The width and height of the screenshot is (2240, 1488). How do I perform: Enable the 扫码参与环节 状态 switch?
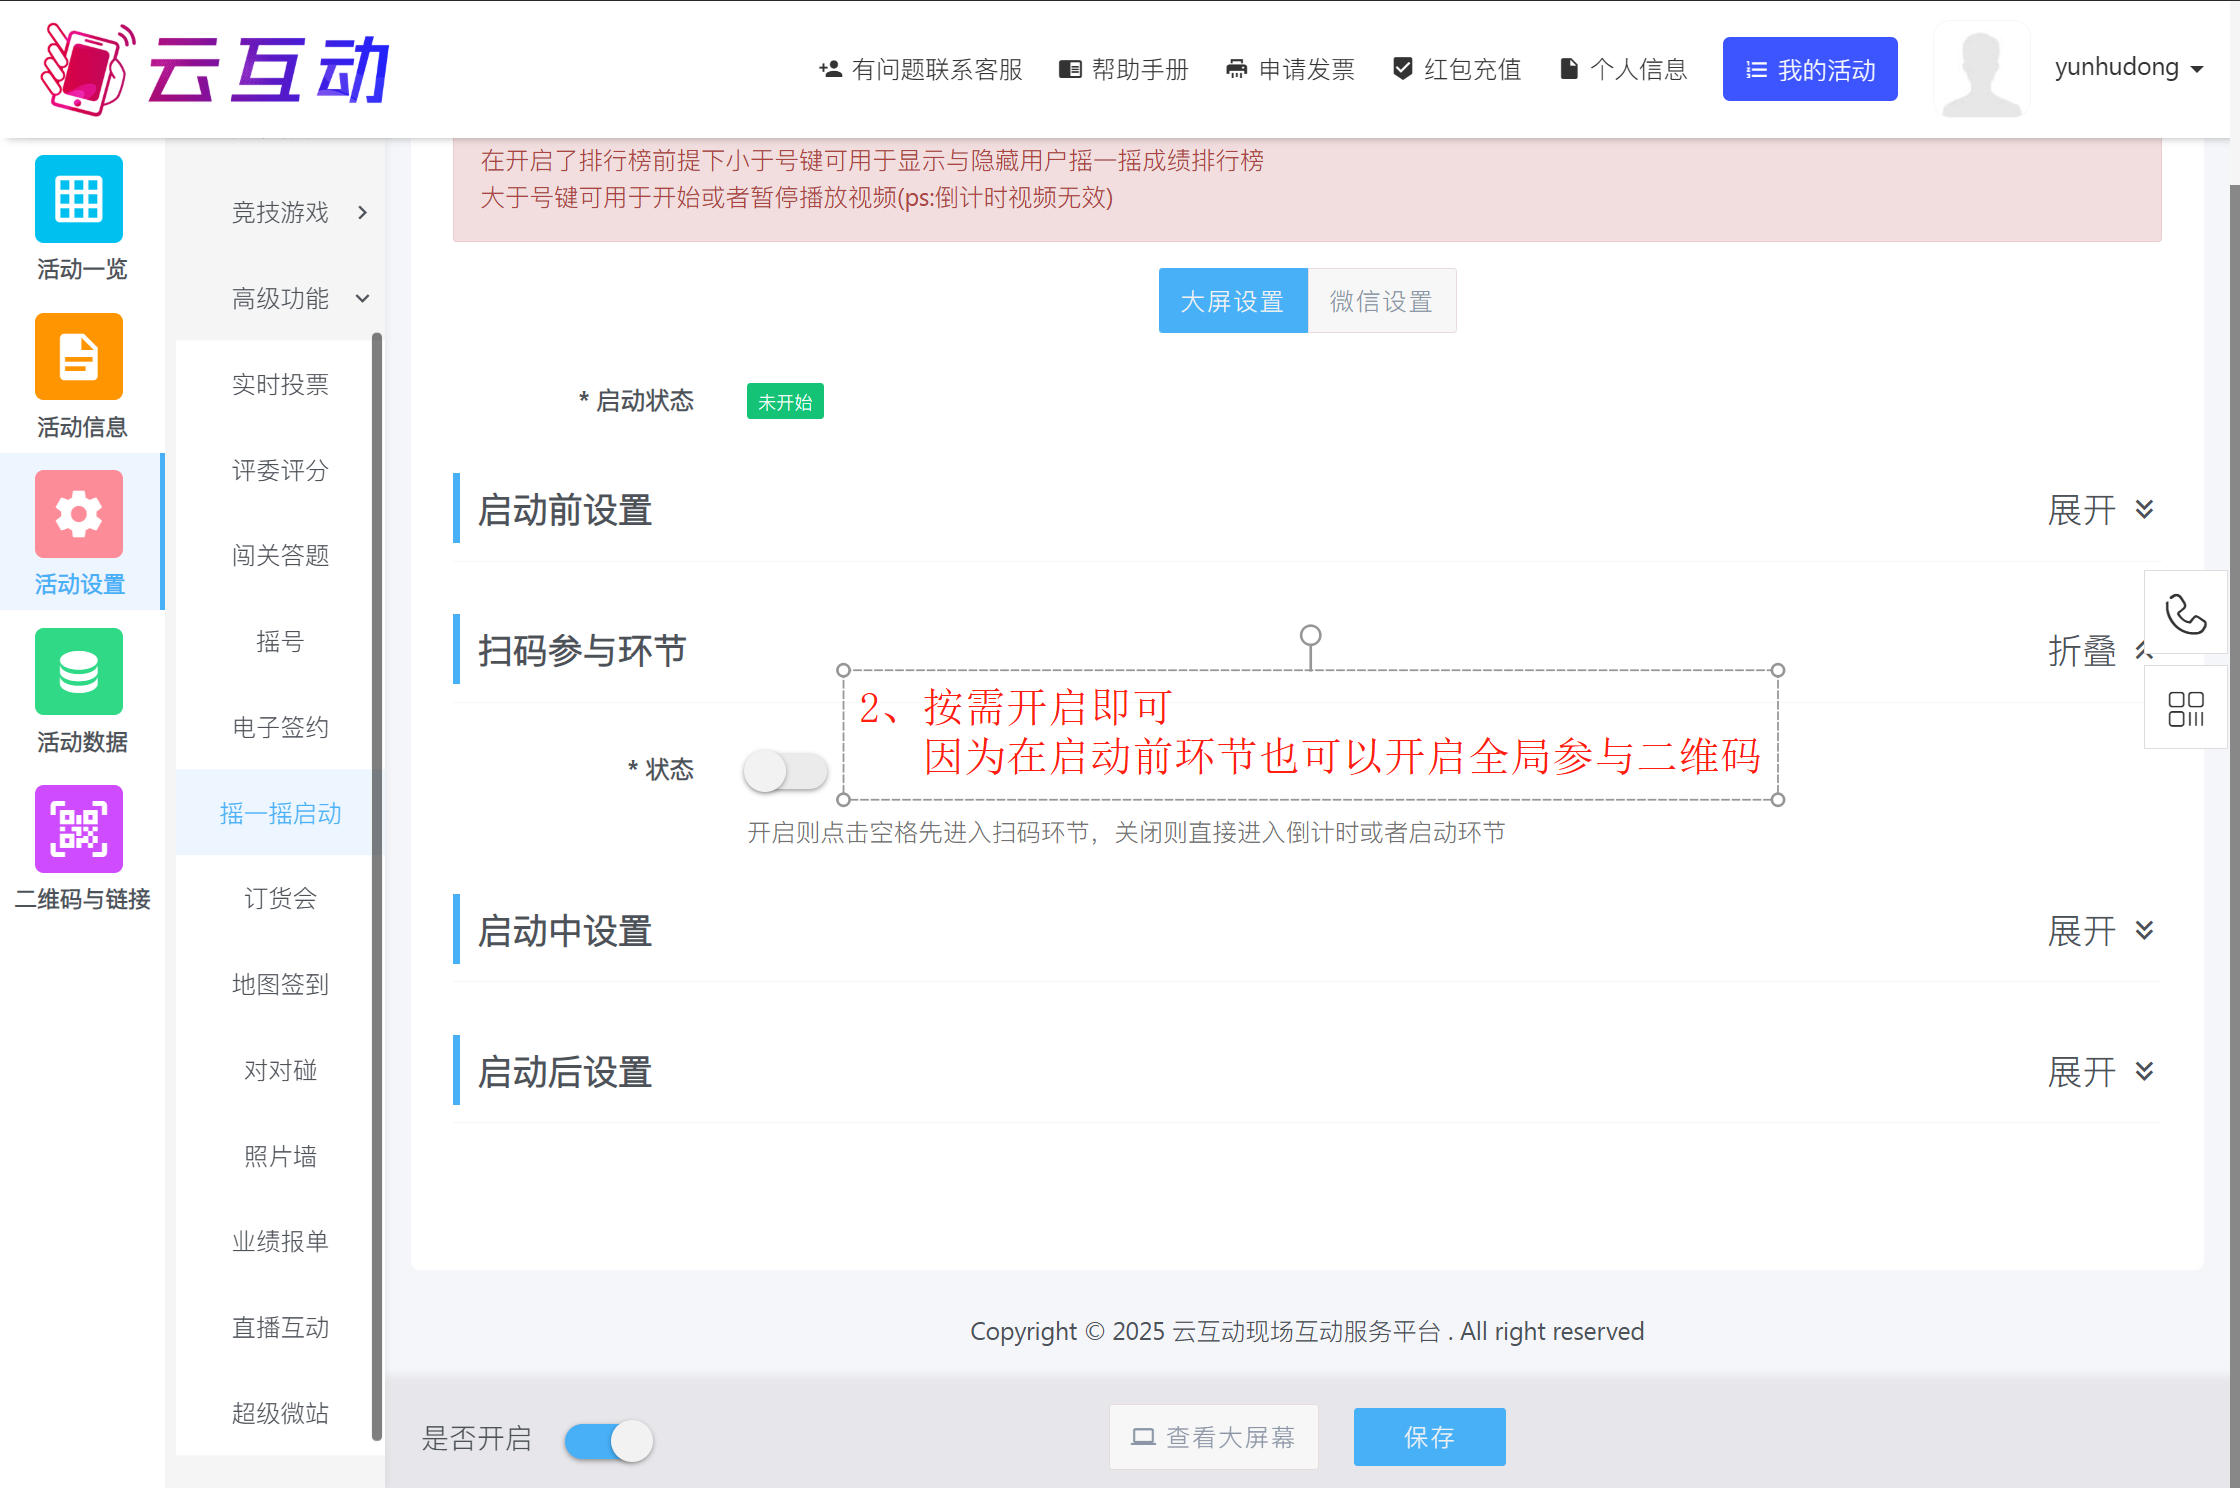785,771
